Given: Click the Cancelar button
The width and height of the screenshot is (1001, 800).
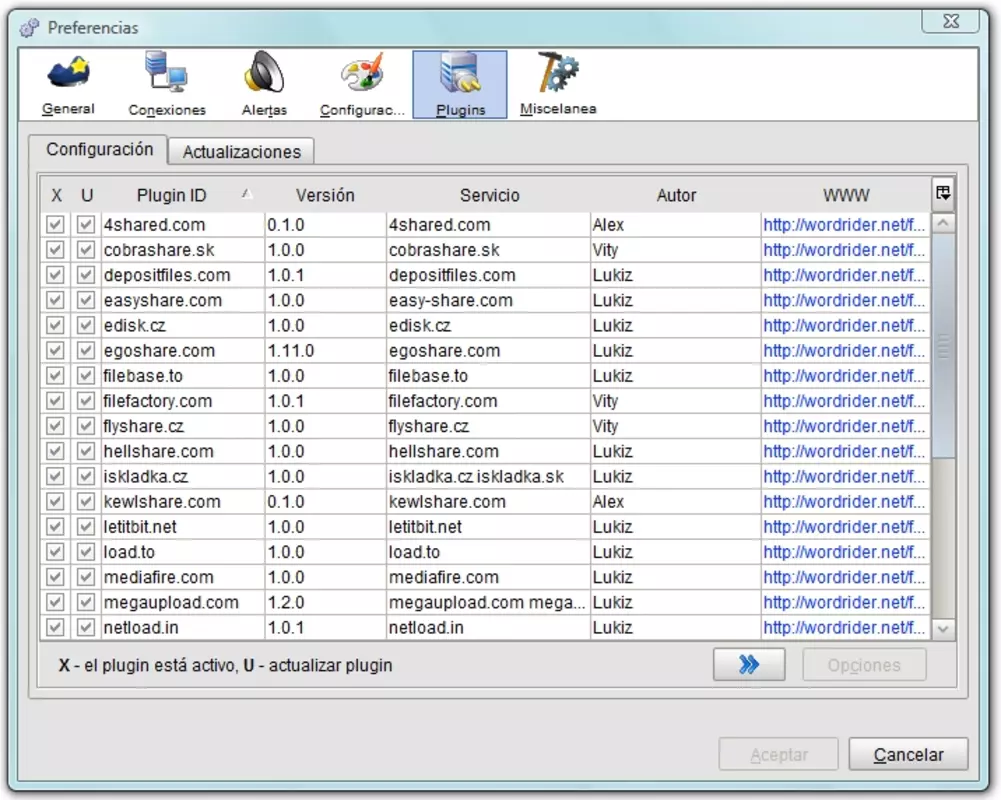Looking at the screenshot, I should pyautogui.click(x=908, y=755).
